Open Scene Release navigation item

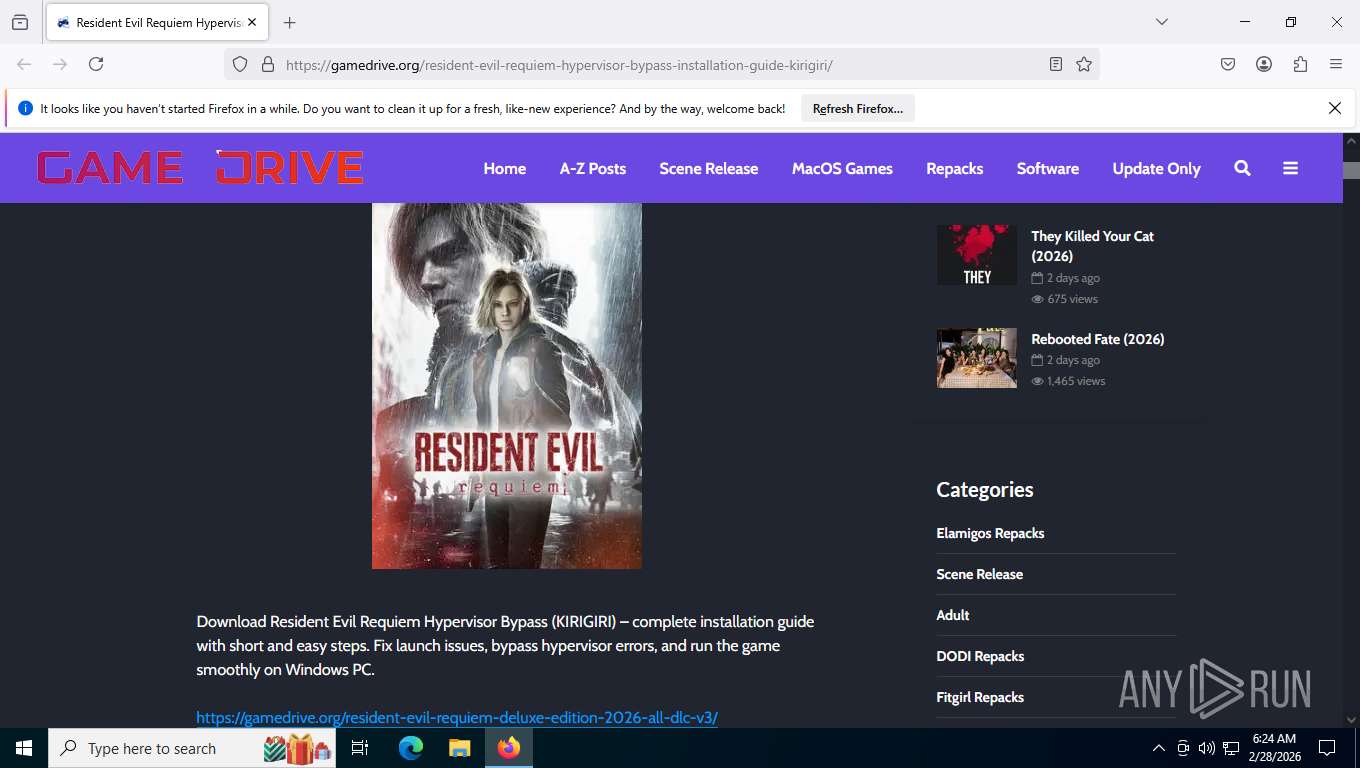[x=709, y=169]
